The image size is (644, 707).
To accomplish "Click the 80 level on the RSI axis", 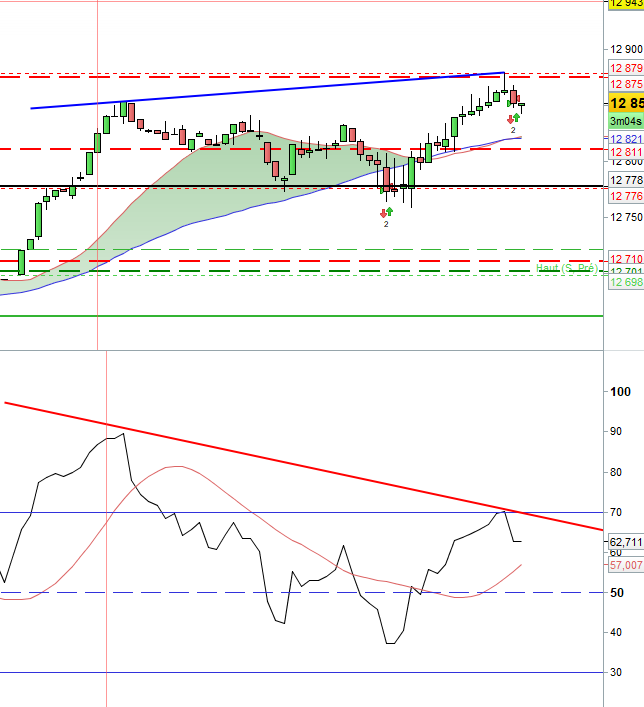I will coord(616,472).
